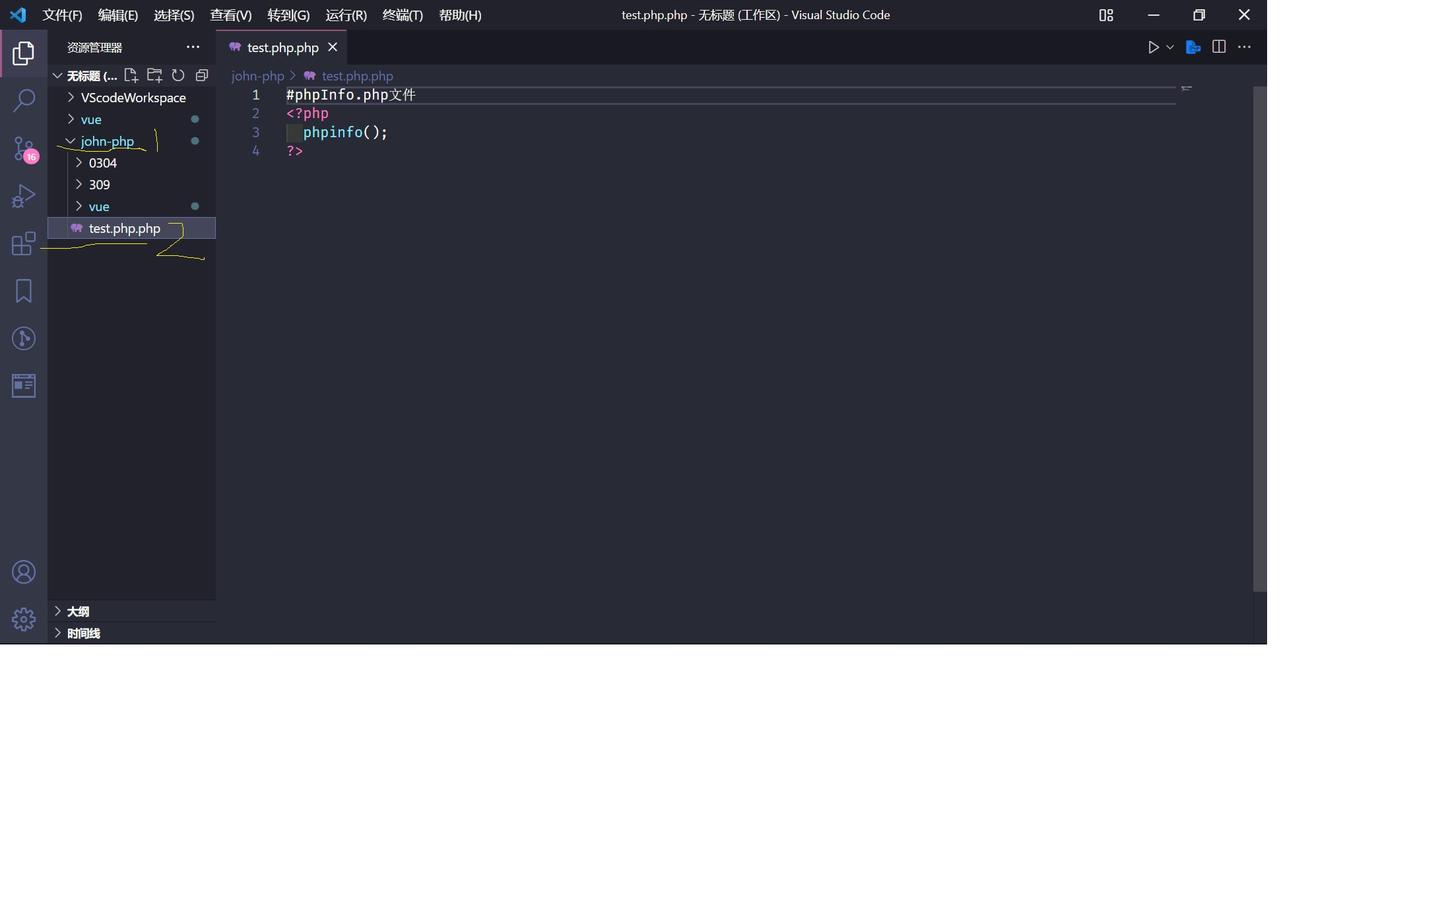Collapse all folders in Explorer
Viewport: 1440px width, 909px height.
click(202, 75)
